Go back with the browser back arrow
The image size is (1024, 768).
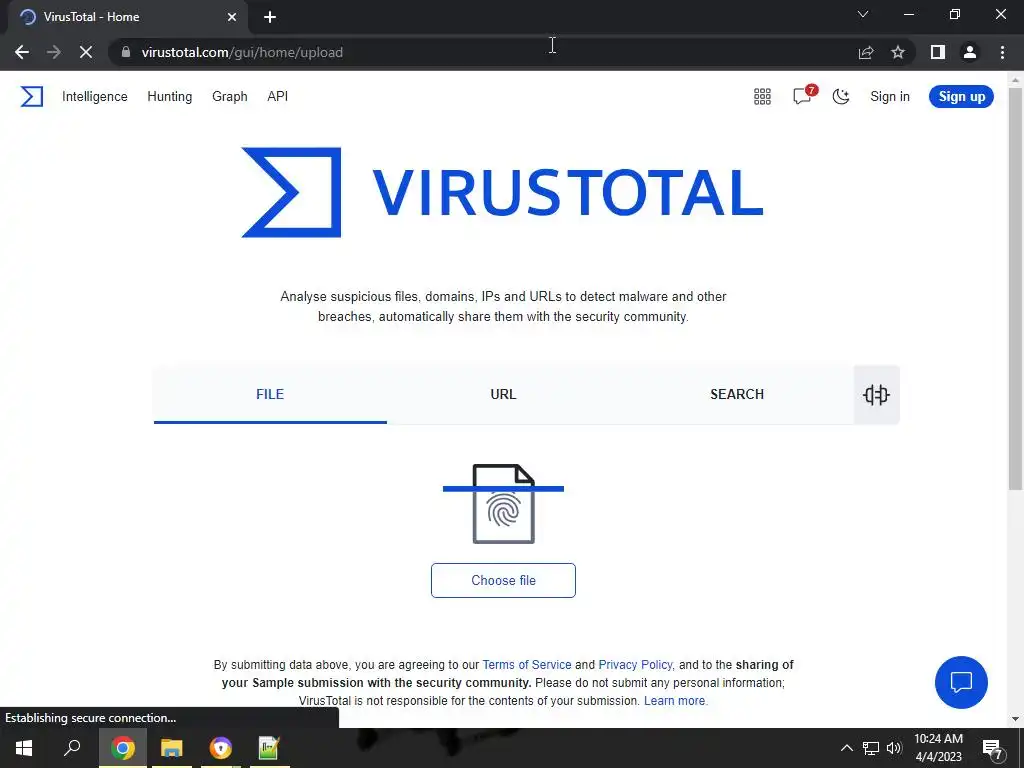click(22, 52)
